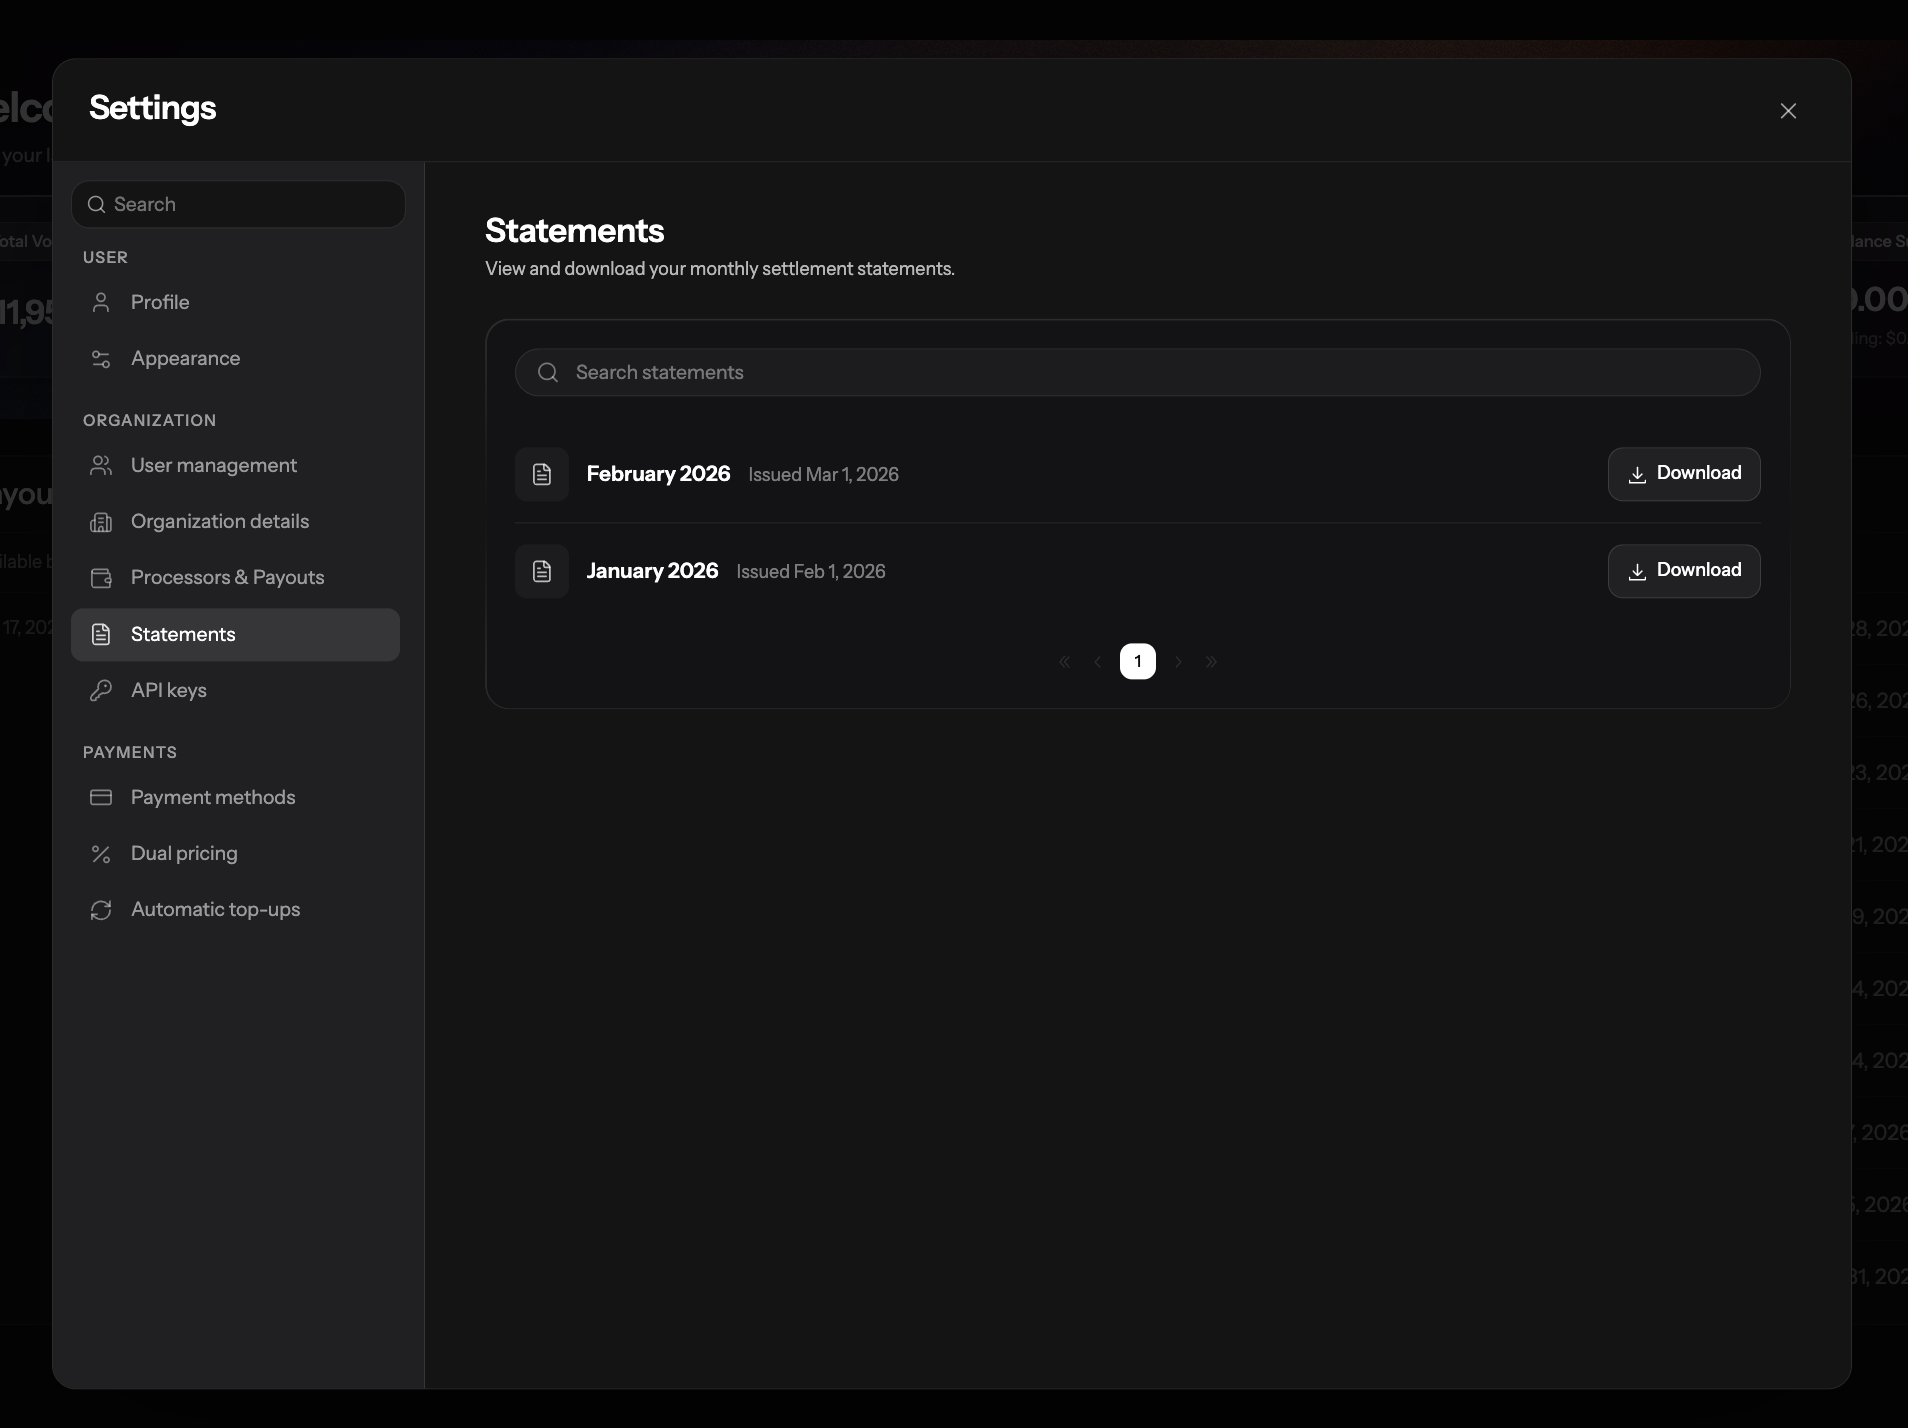
Task: Click the magnifier icon in Search statements
Action: pos(548,372)
